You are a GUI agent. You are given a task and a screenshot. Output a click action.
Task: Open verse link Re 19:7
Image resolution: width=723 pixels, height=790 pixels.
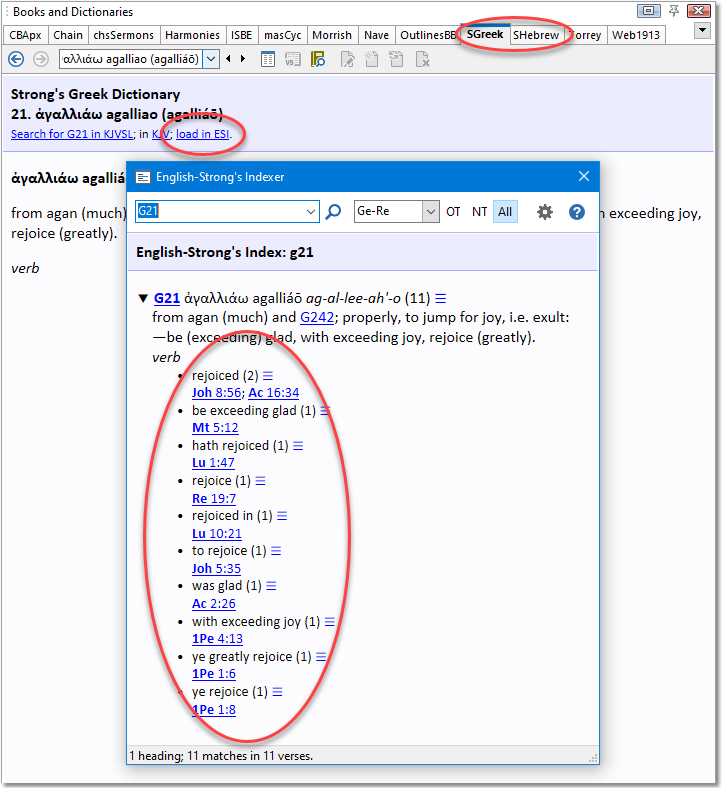(214, 499)
